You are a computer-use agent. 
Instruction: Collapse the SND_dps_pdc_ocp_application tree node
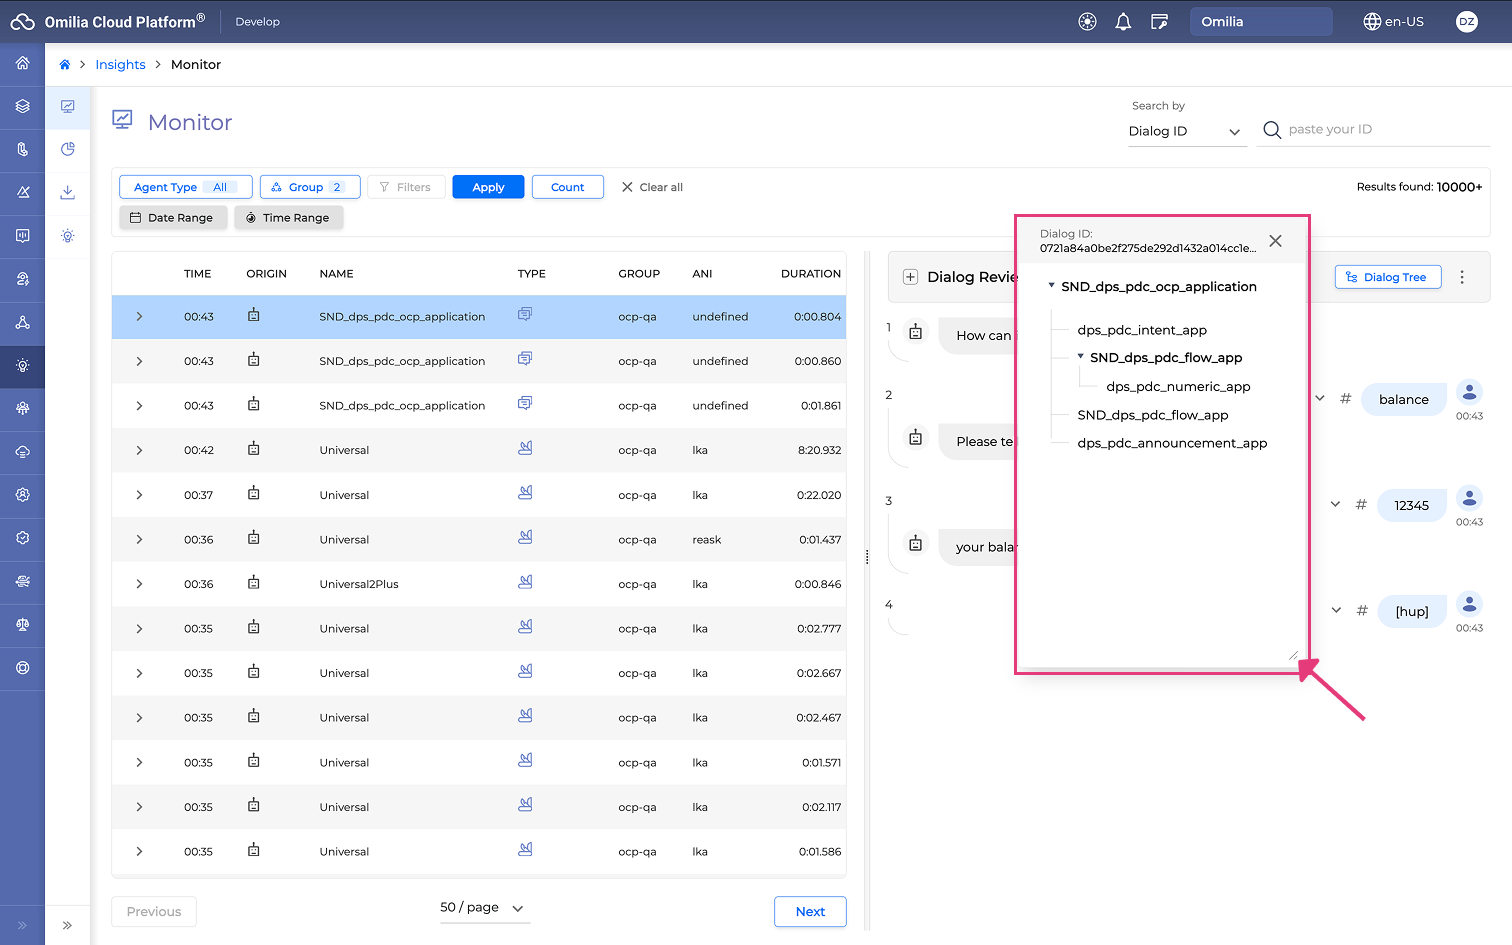click(x=1051, y=286)
